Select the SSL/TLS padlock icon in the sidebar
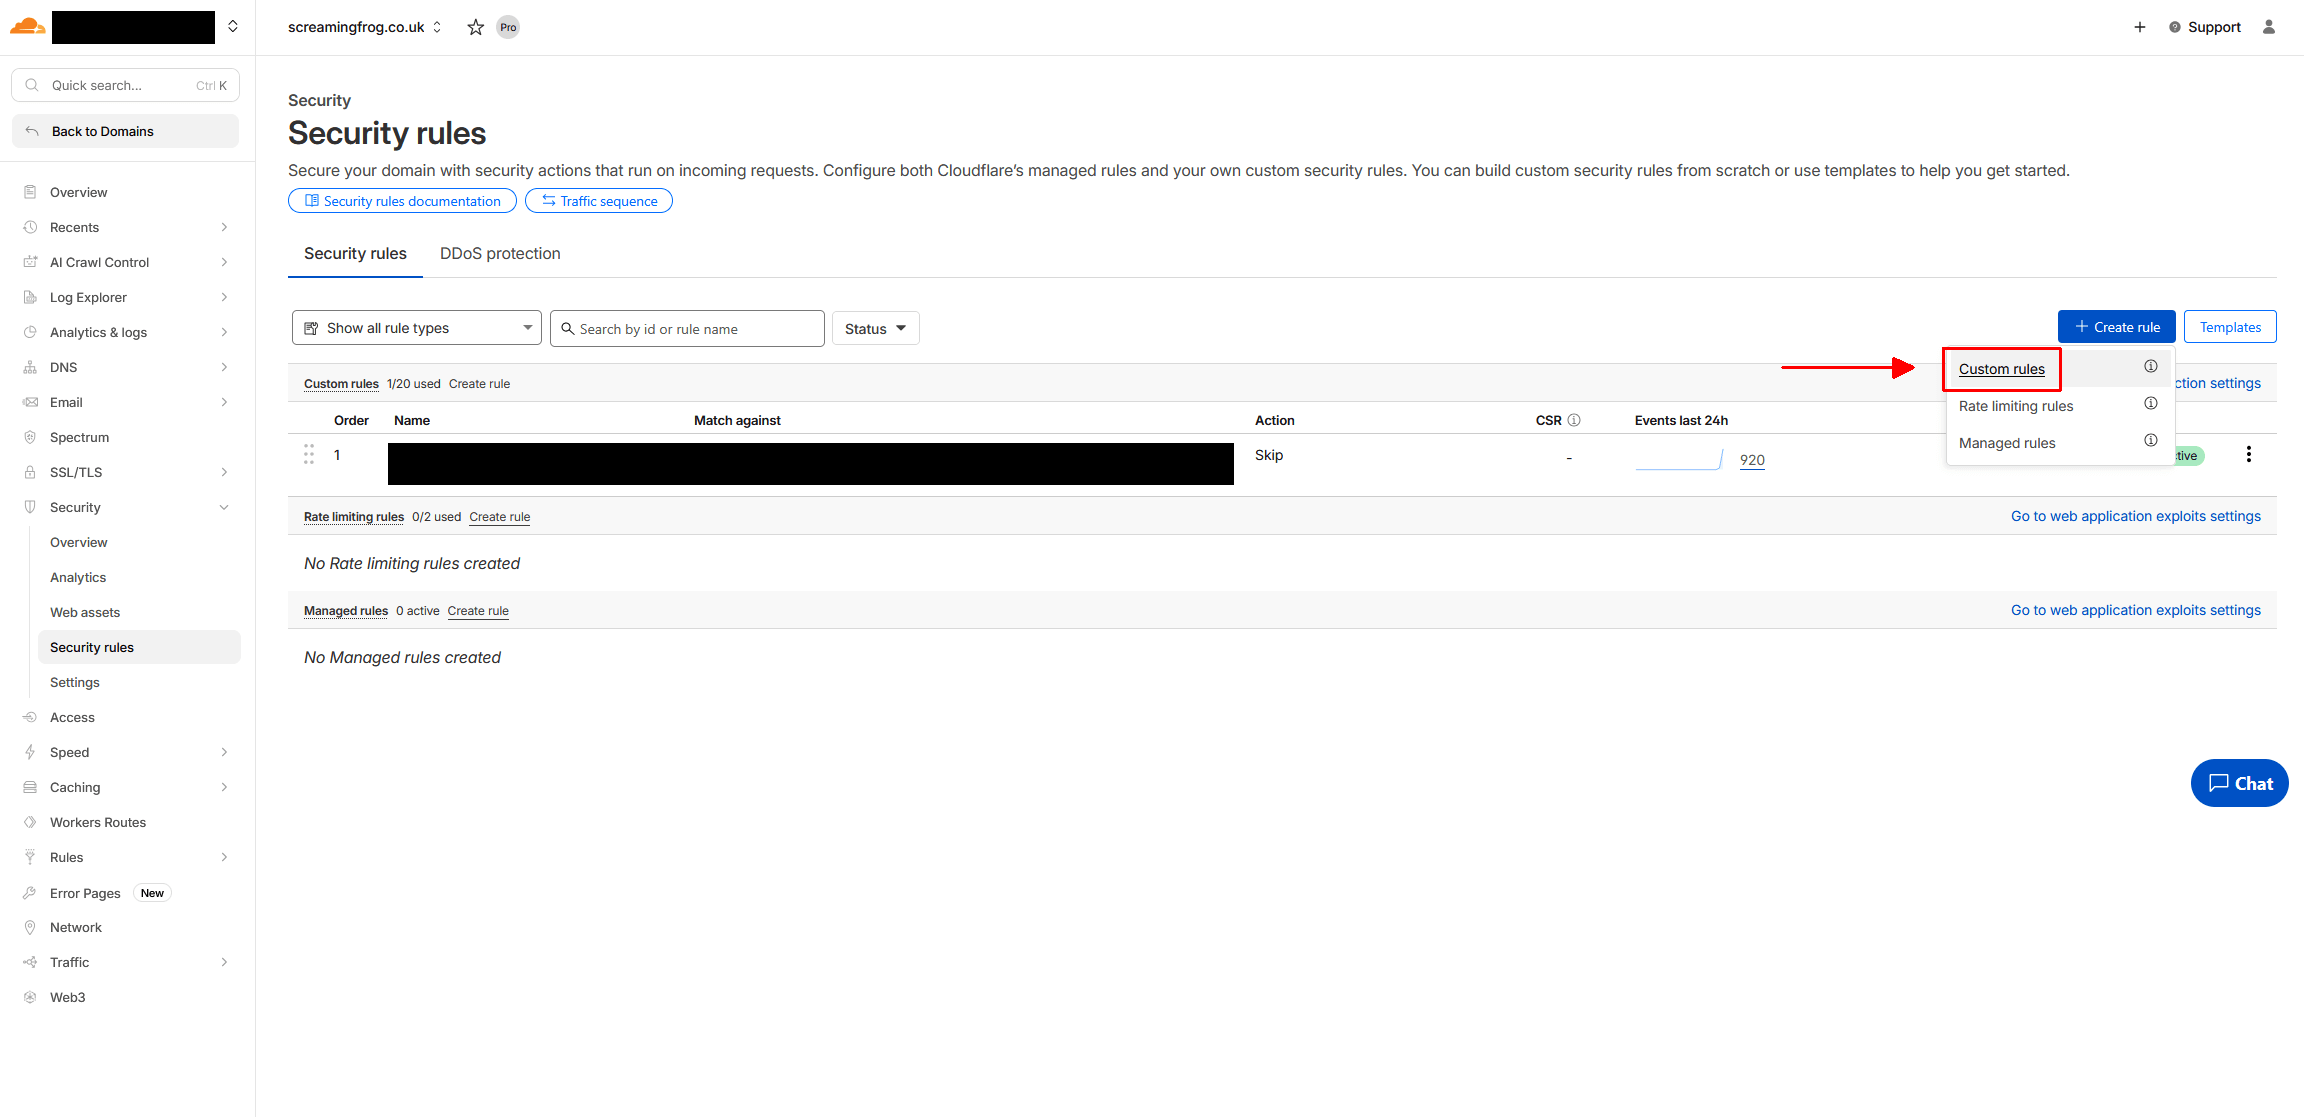The height and width of the screenshot is (1117, 2304). point(31,471)
